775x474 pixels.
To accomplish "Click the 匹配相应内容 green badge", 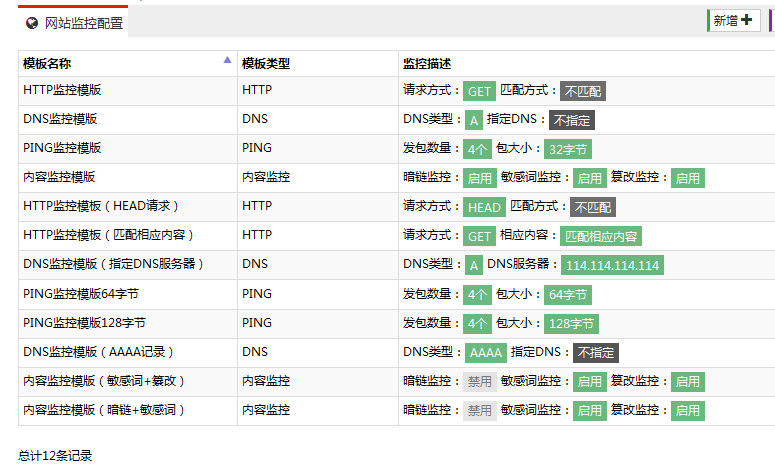I will [x=600, y=236].
